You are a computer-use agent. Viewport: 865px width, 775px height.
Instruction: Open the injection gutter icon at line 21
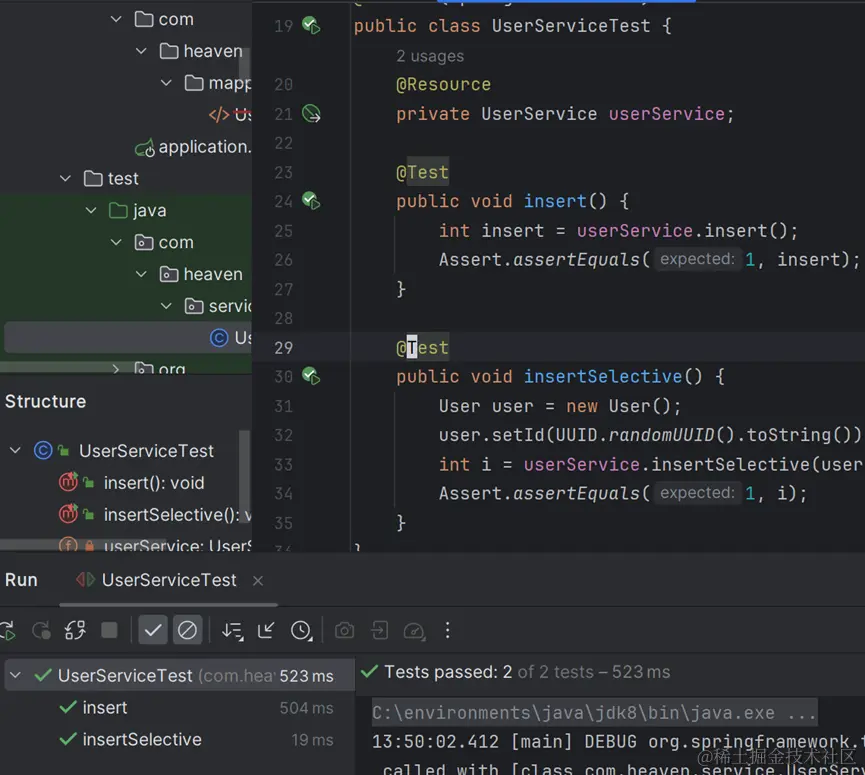click(311, 114)
